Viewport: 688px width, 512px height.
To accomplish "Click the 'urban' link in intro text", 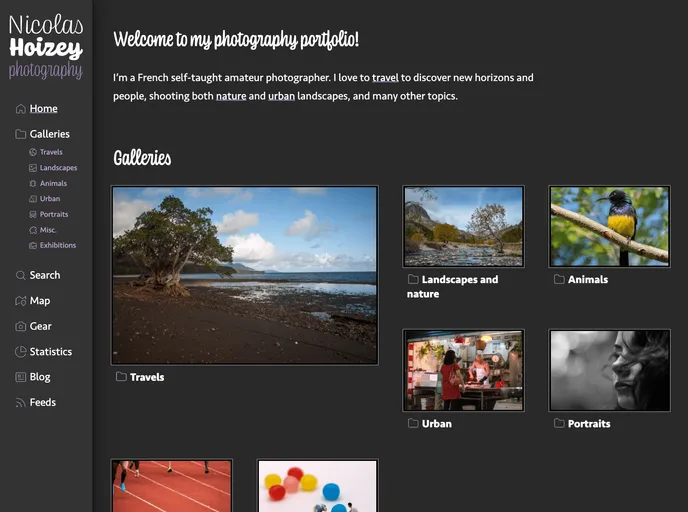I will coord(281,96).
